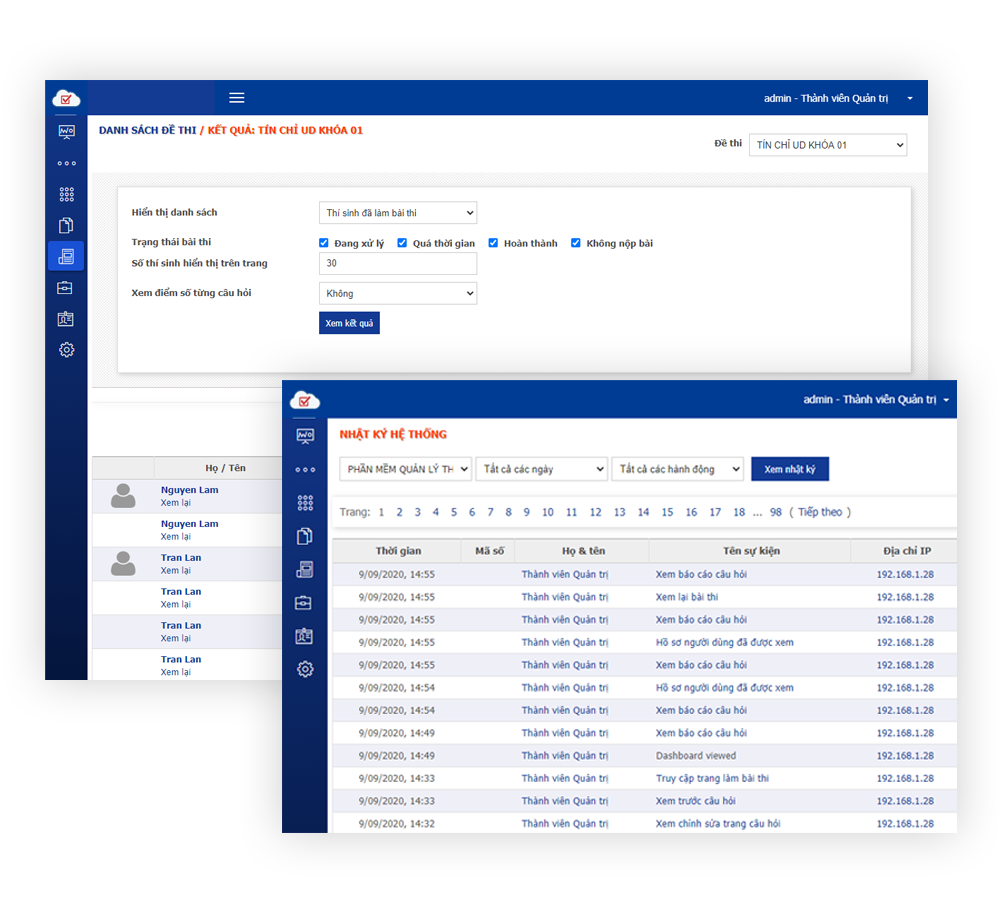Click the Xem nhật ký button

(790, 469)
